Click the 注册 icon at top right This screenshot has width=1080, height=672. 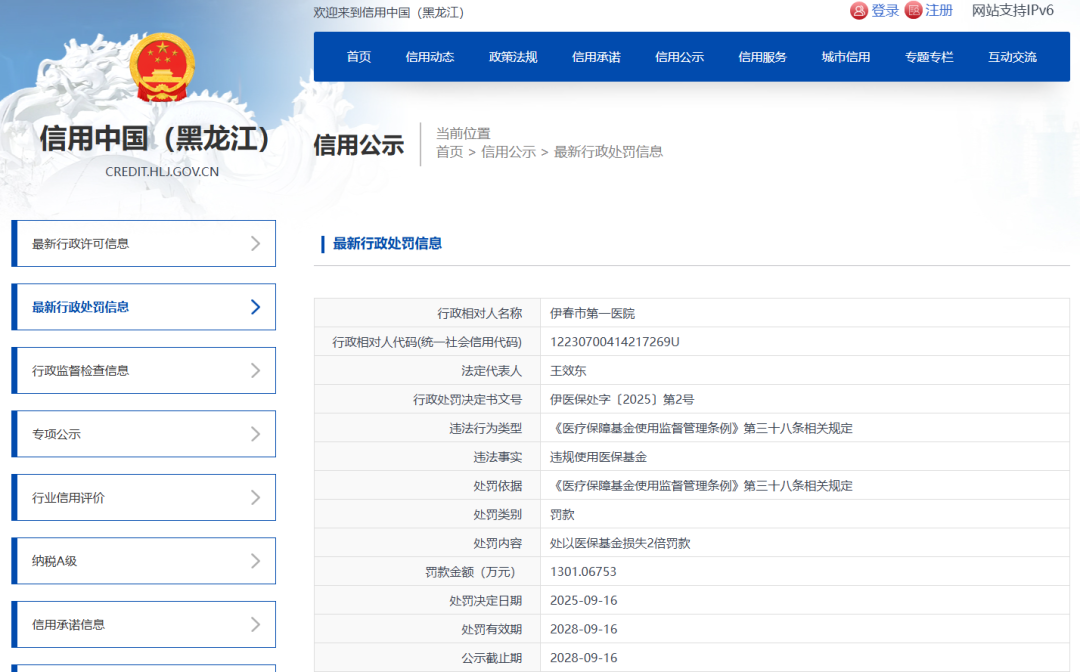[913, 10]
